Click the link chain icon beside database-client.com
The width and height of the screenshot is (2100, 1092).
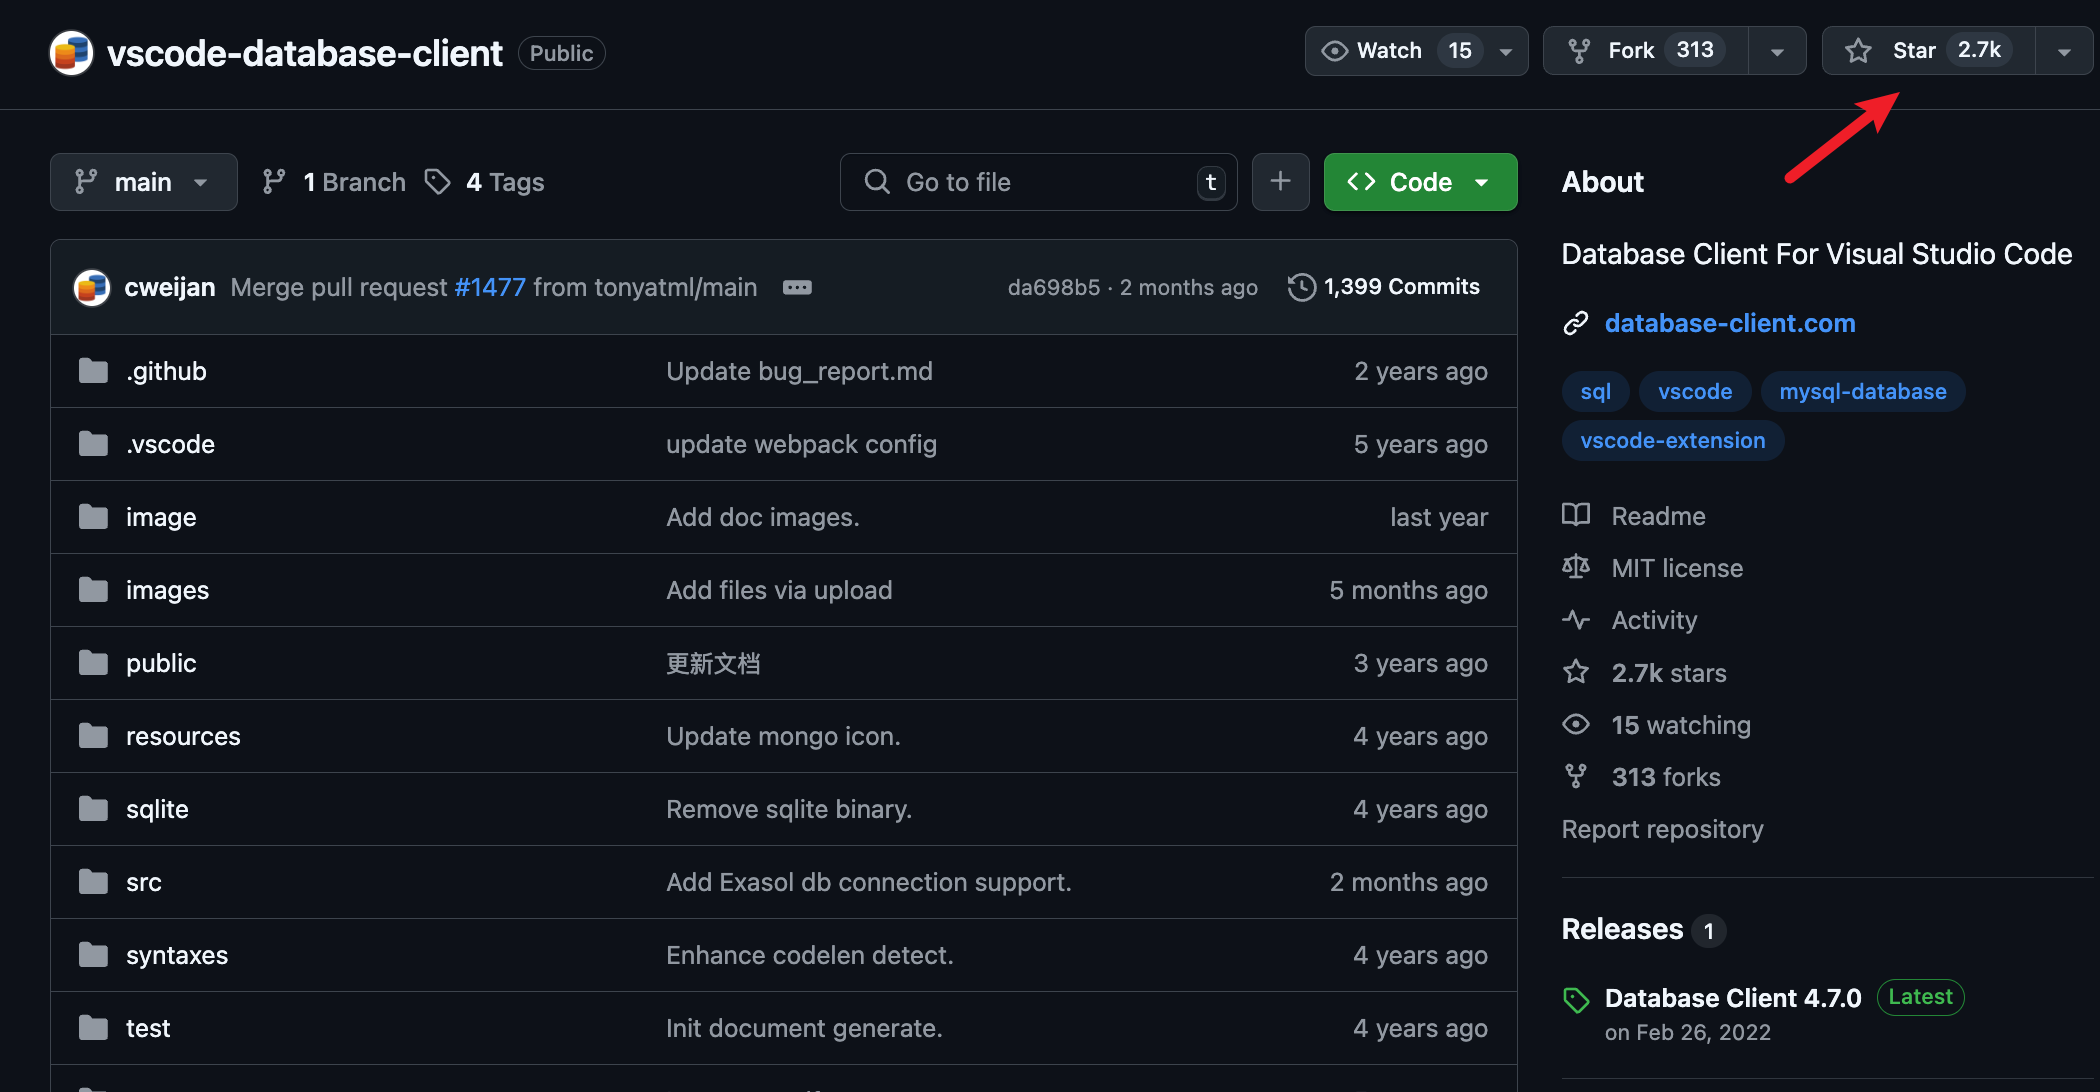tap(1576, 323)
